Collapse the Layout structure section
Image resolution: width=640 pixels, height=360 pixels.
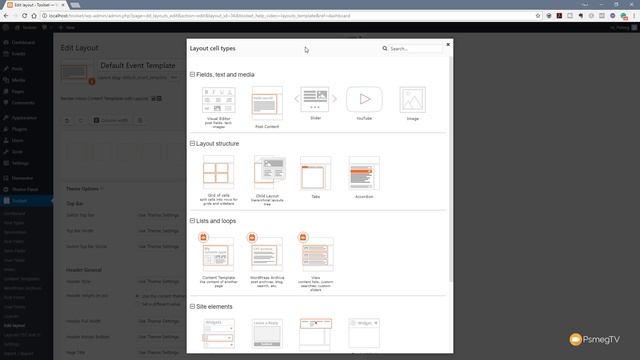192,143
